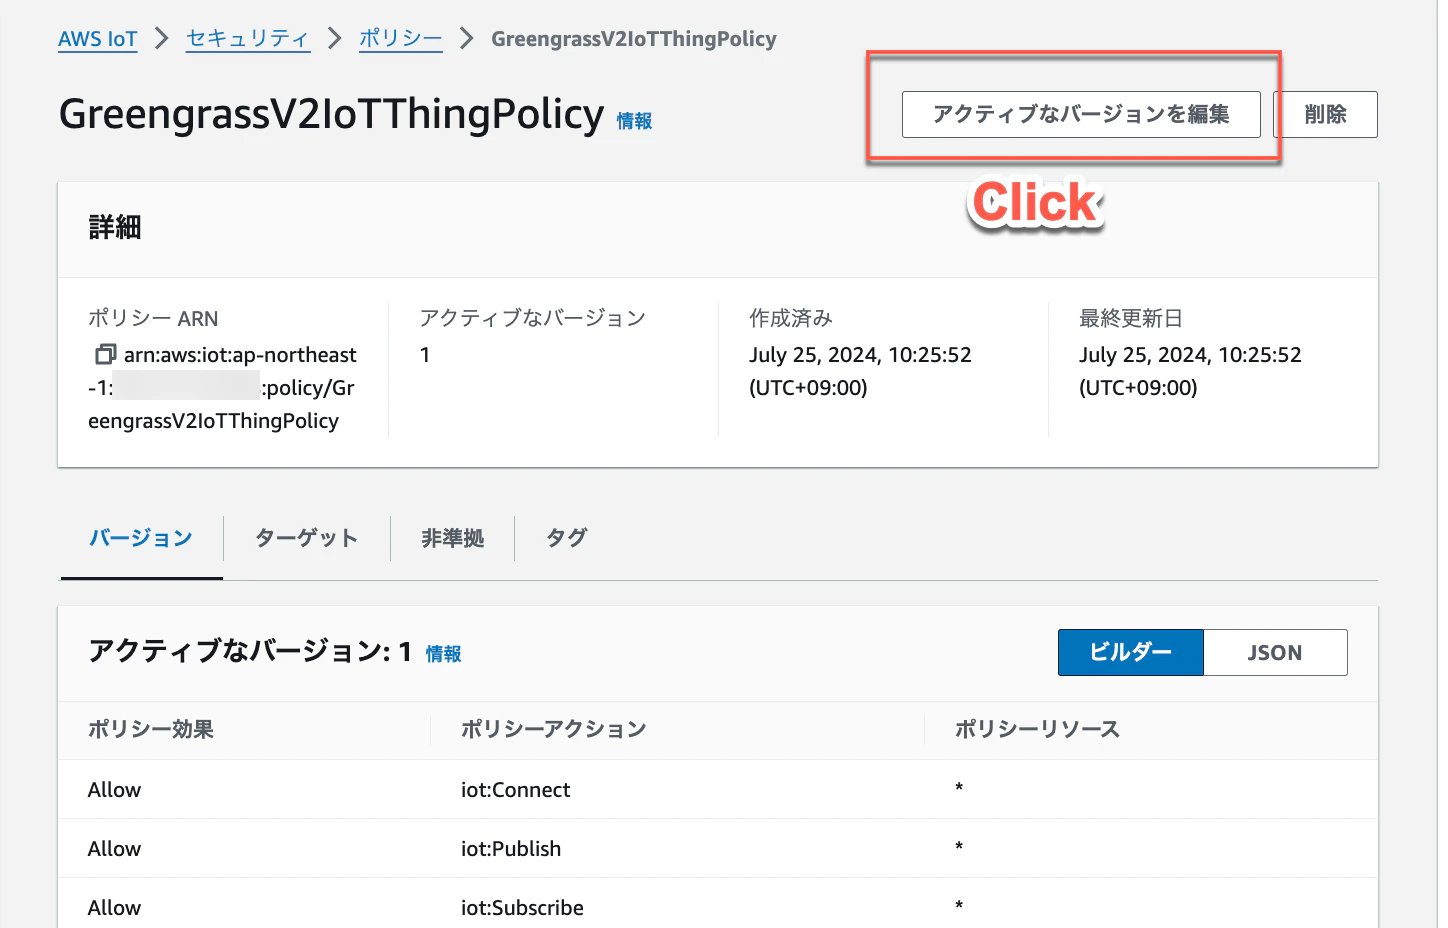The width and height of the screenshot is (1448, 928).
Task: Click the ポリシー ARN field label
Action: (x=153, y=318)
